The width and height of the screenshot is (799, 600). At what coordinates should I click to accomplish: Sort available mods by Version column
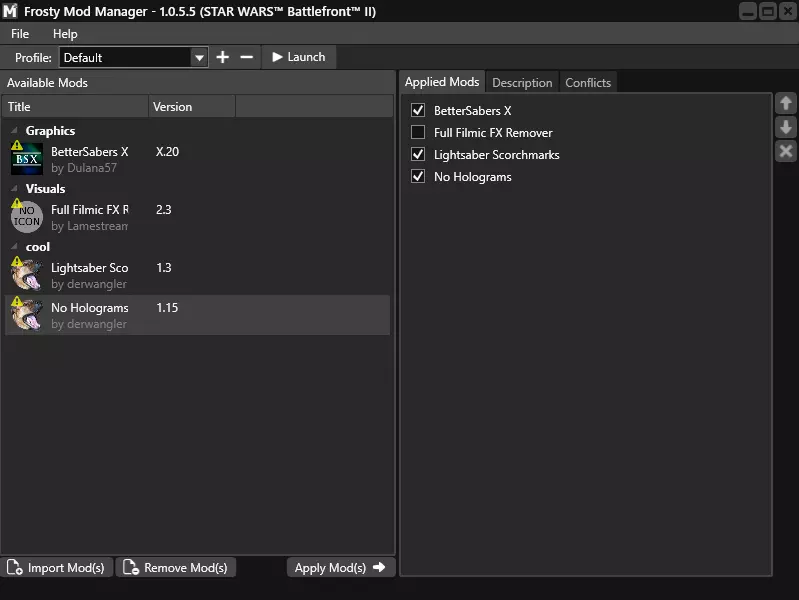[x=192, y=107]
